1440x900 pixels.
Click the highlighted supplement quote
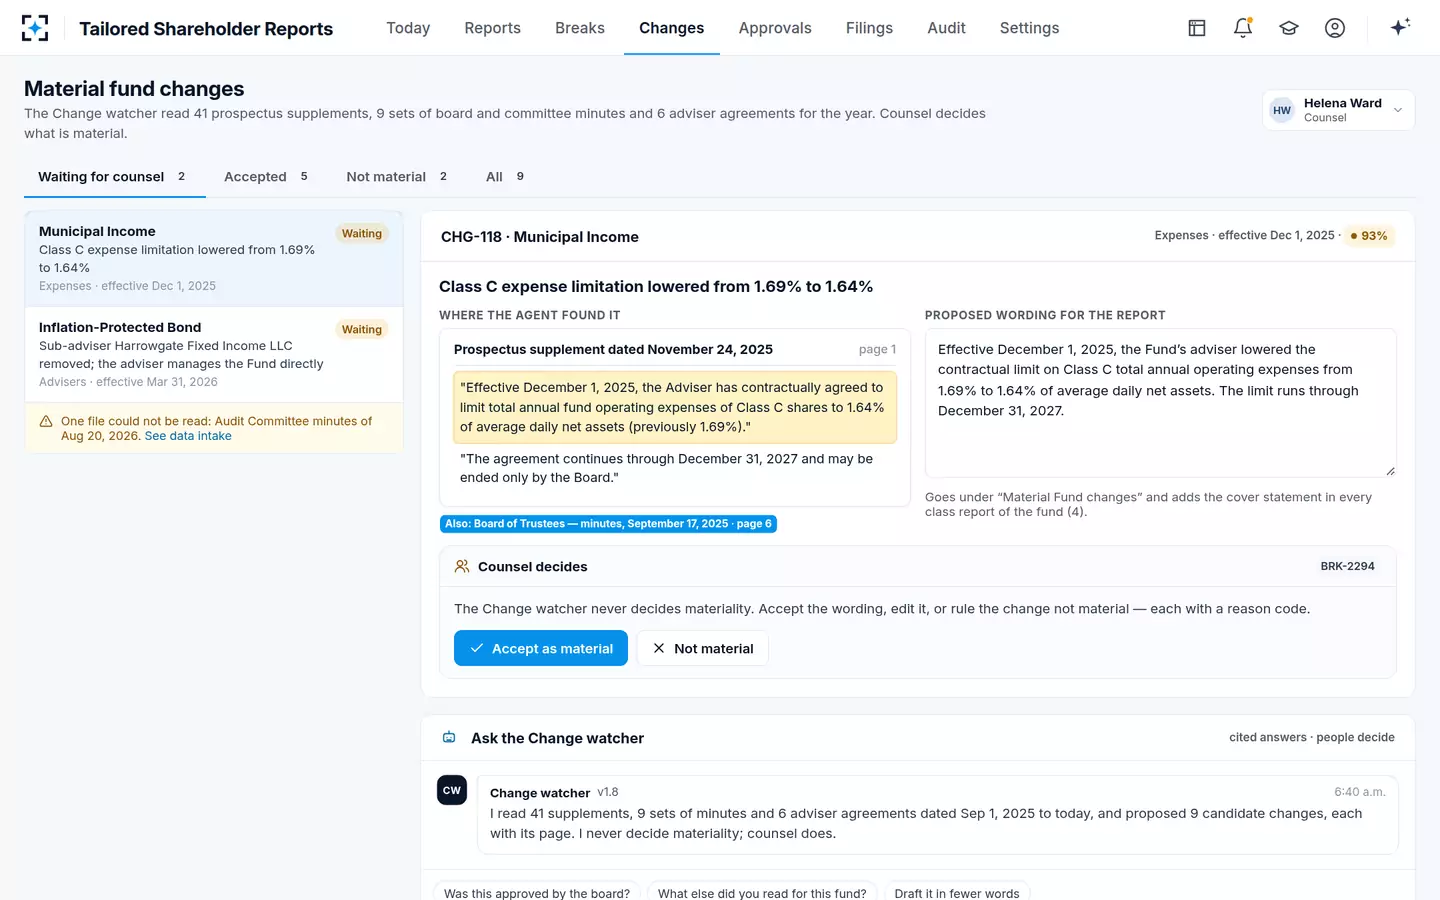[x=675, y=407]
